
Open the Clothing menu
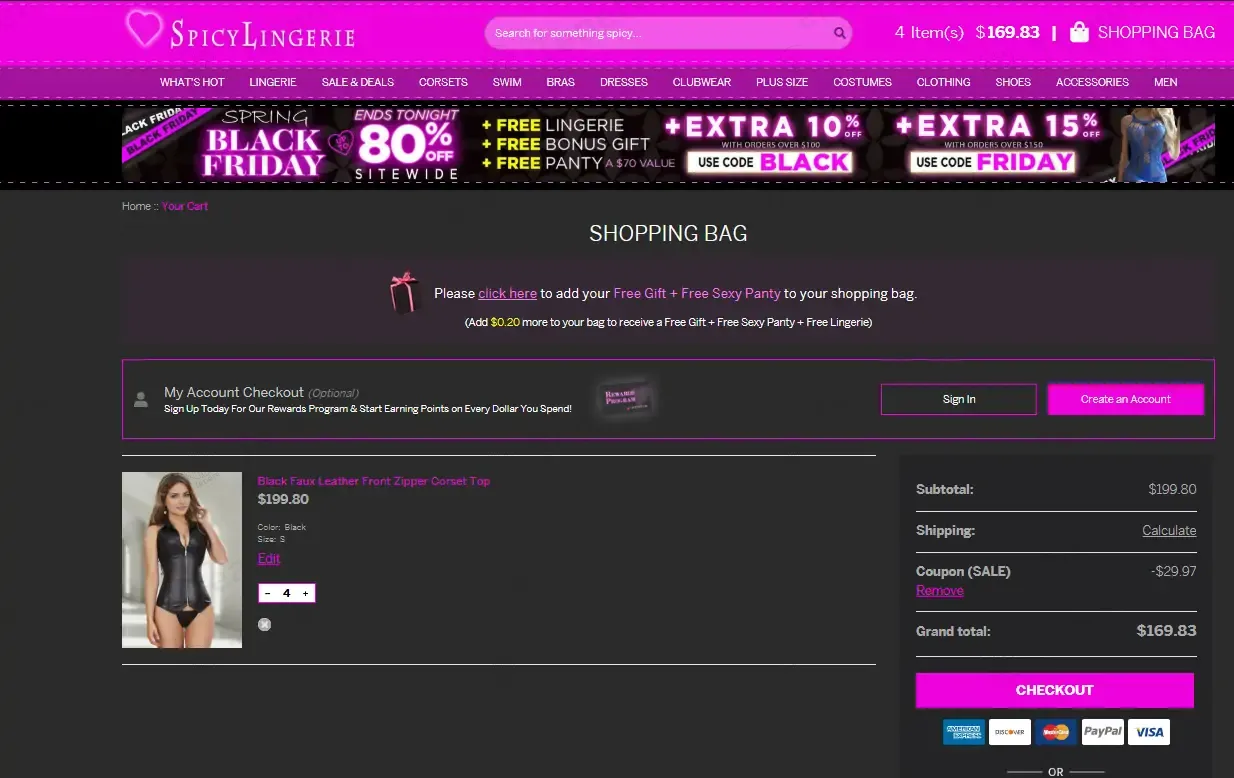[944, 82]
